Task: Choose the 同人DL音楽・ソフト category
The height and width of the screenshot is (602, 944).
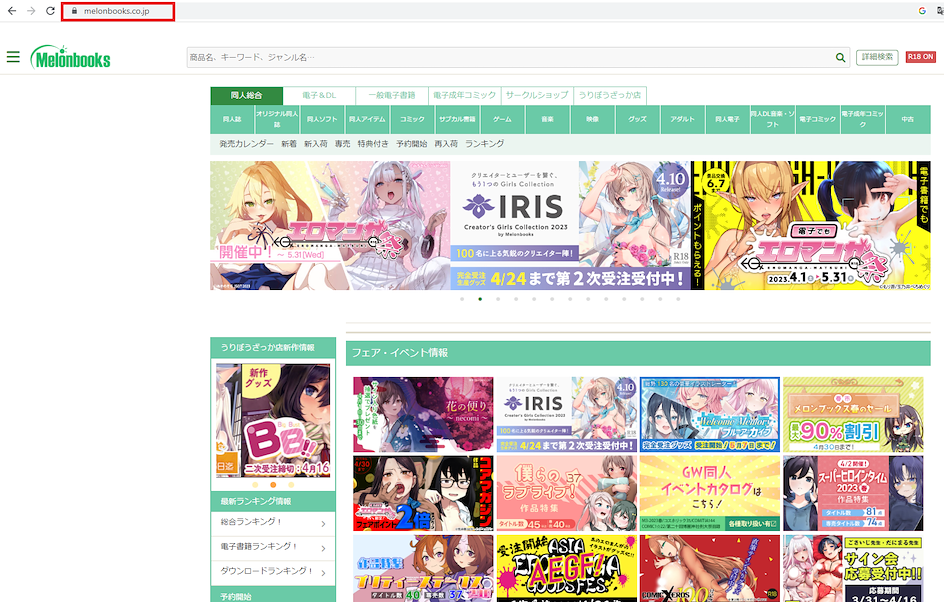Action: [x=772, y=119]
